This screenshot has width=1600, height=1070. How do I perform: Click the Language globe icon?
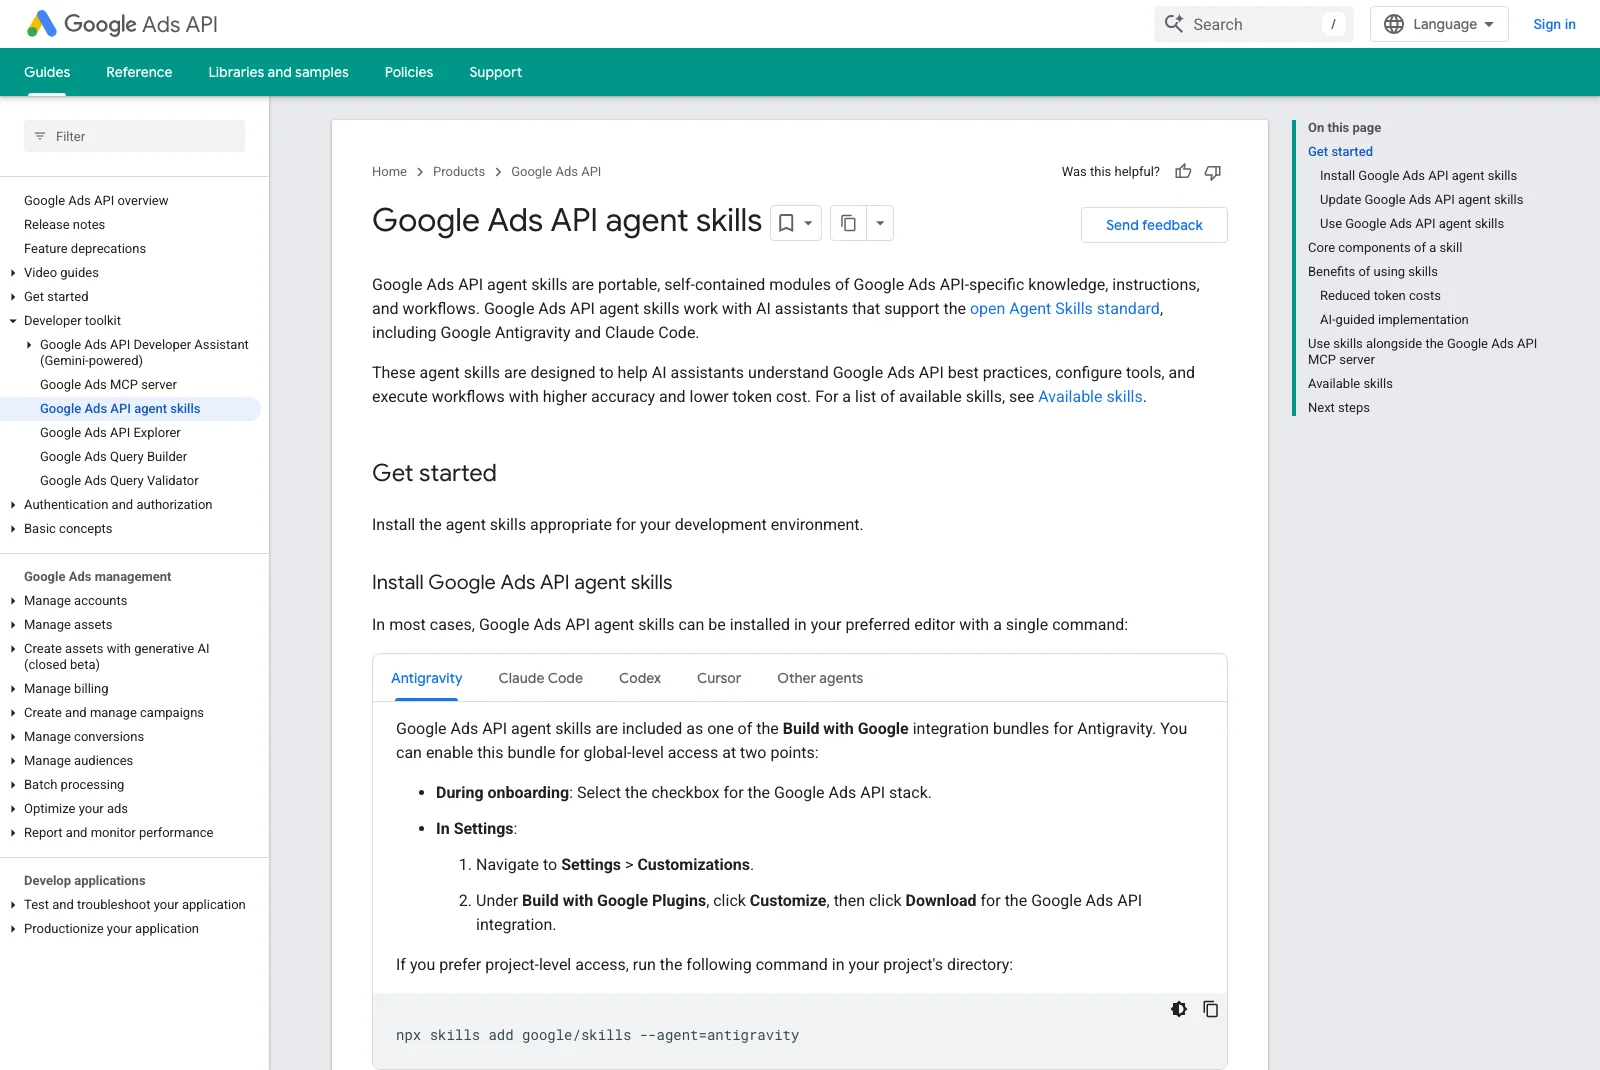[x=1394, y=24]
